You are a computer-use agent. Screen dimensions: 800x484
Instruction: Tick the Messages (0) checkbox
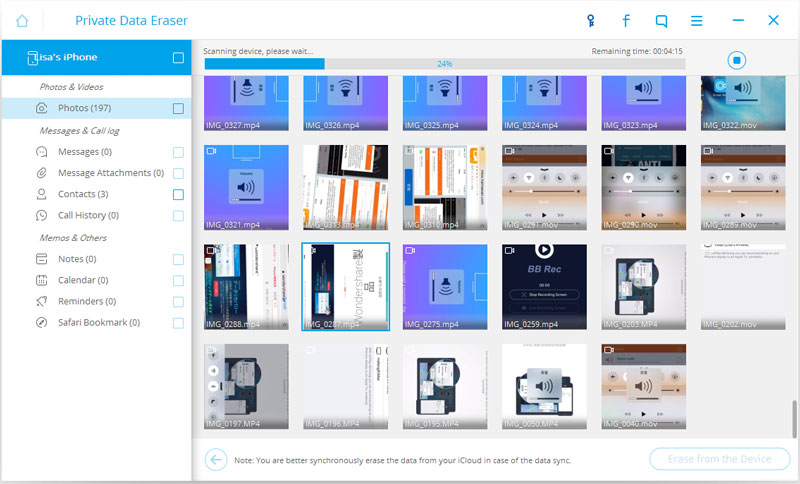click(178, 152)
